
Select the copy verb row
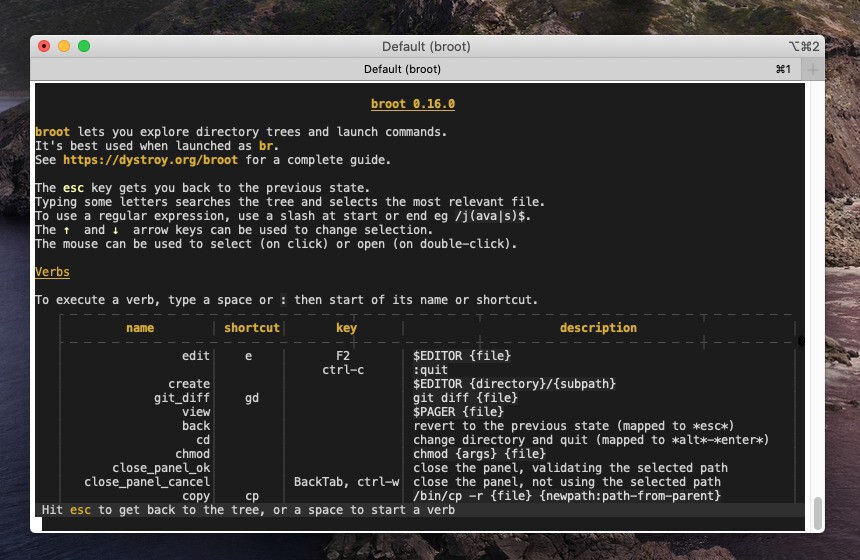click(x=196, y=496)
